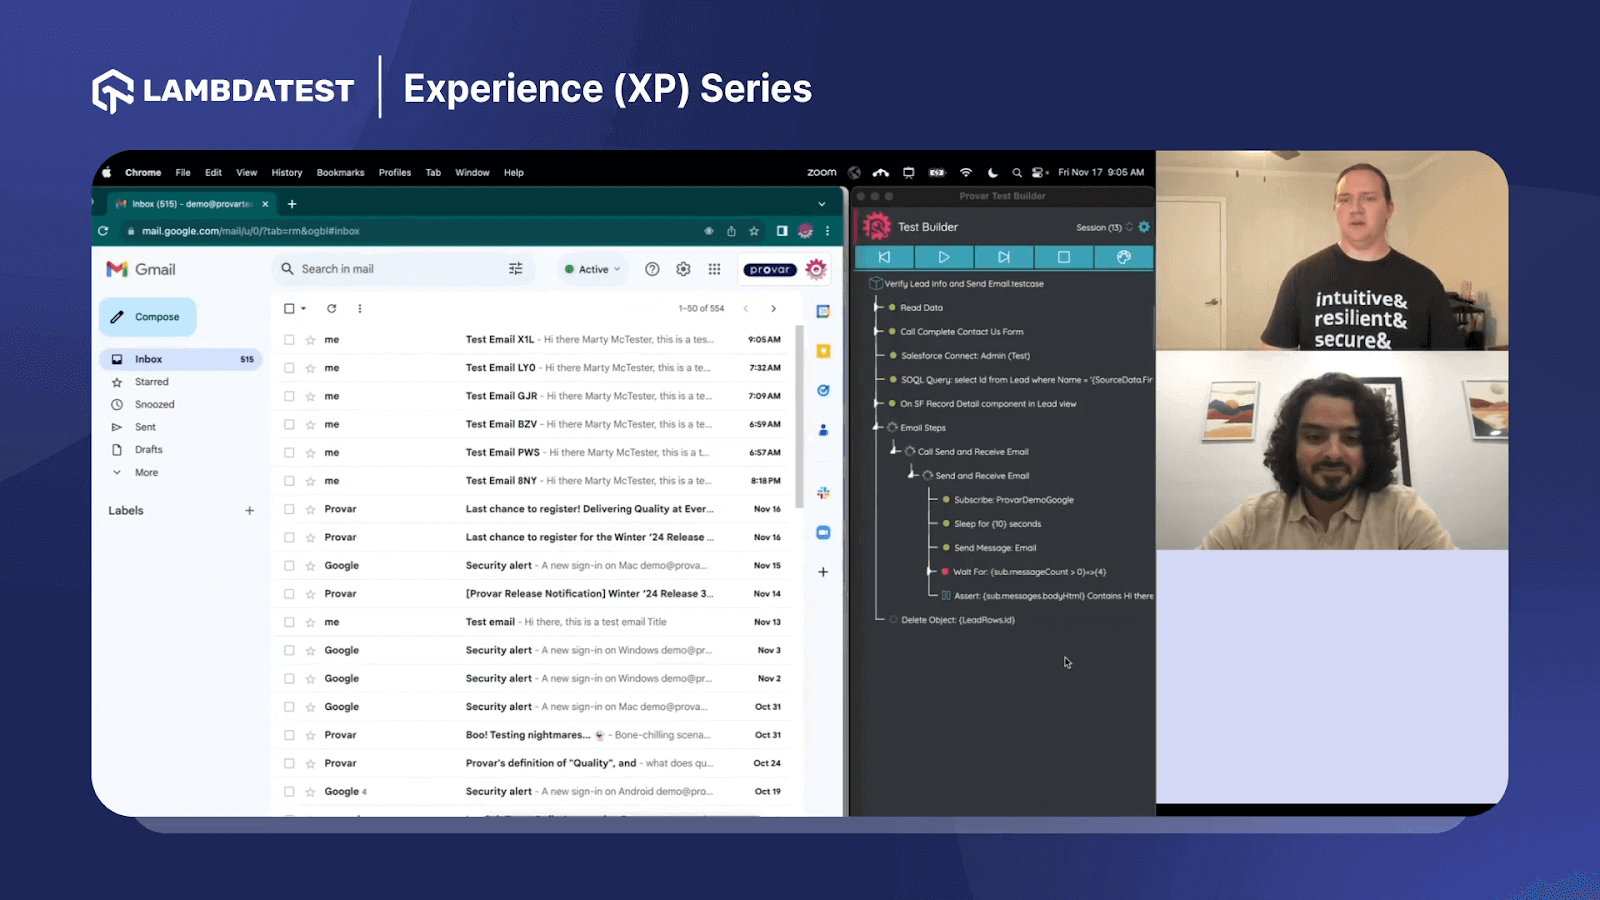Viewport: 1600px width, 900px height.
Task: Expand the More folders list
Action: point(145,472)
